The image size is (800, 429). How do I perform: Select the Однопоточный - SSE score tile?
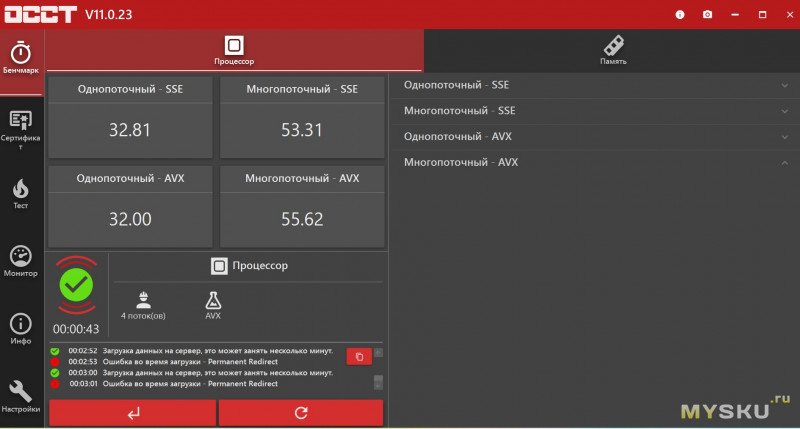coord(130,117)
